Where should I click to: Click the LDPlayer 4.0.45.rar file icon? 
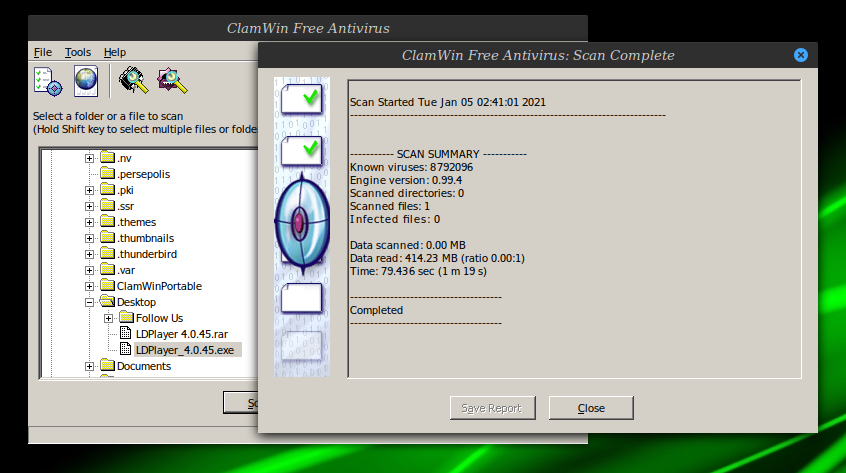point(126,333)
